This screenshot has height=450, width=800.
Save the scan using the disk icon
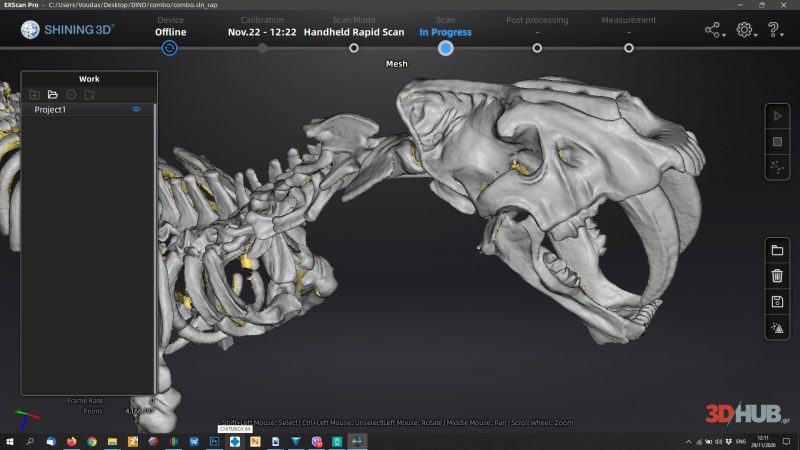777,302
